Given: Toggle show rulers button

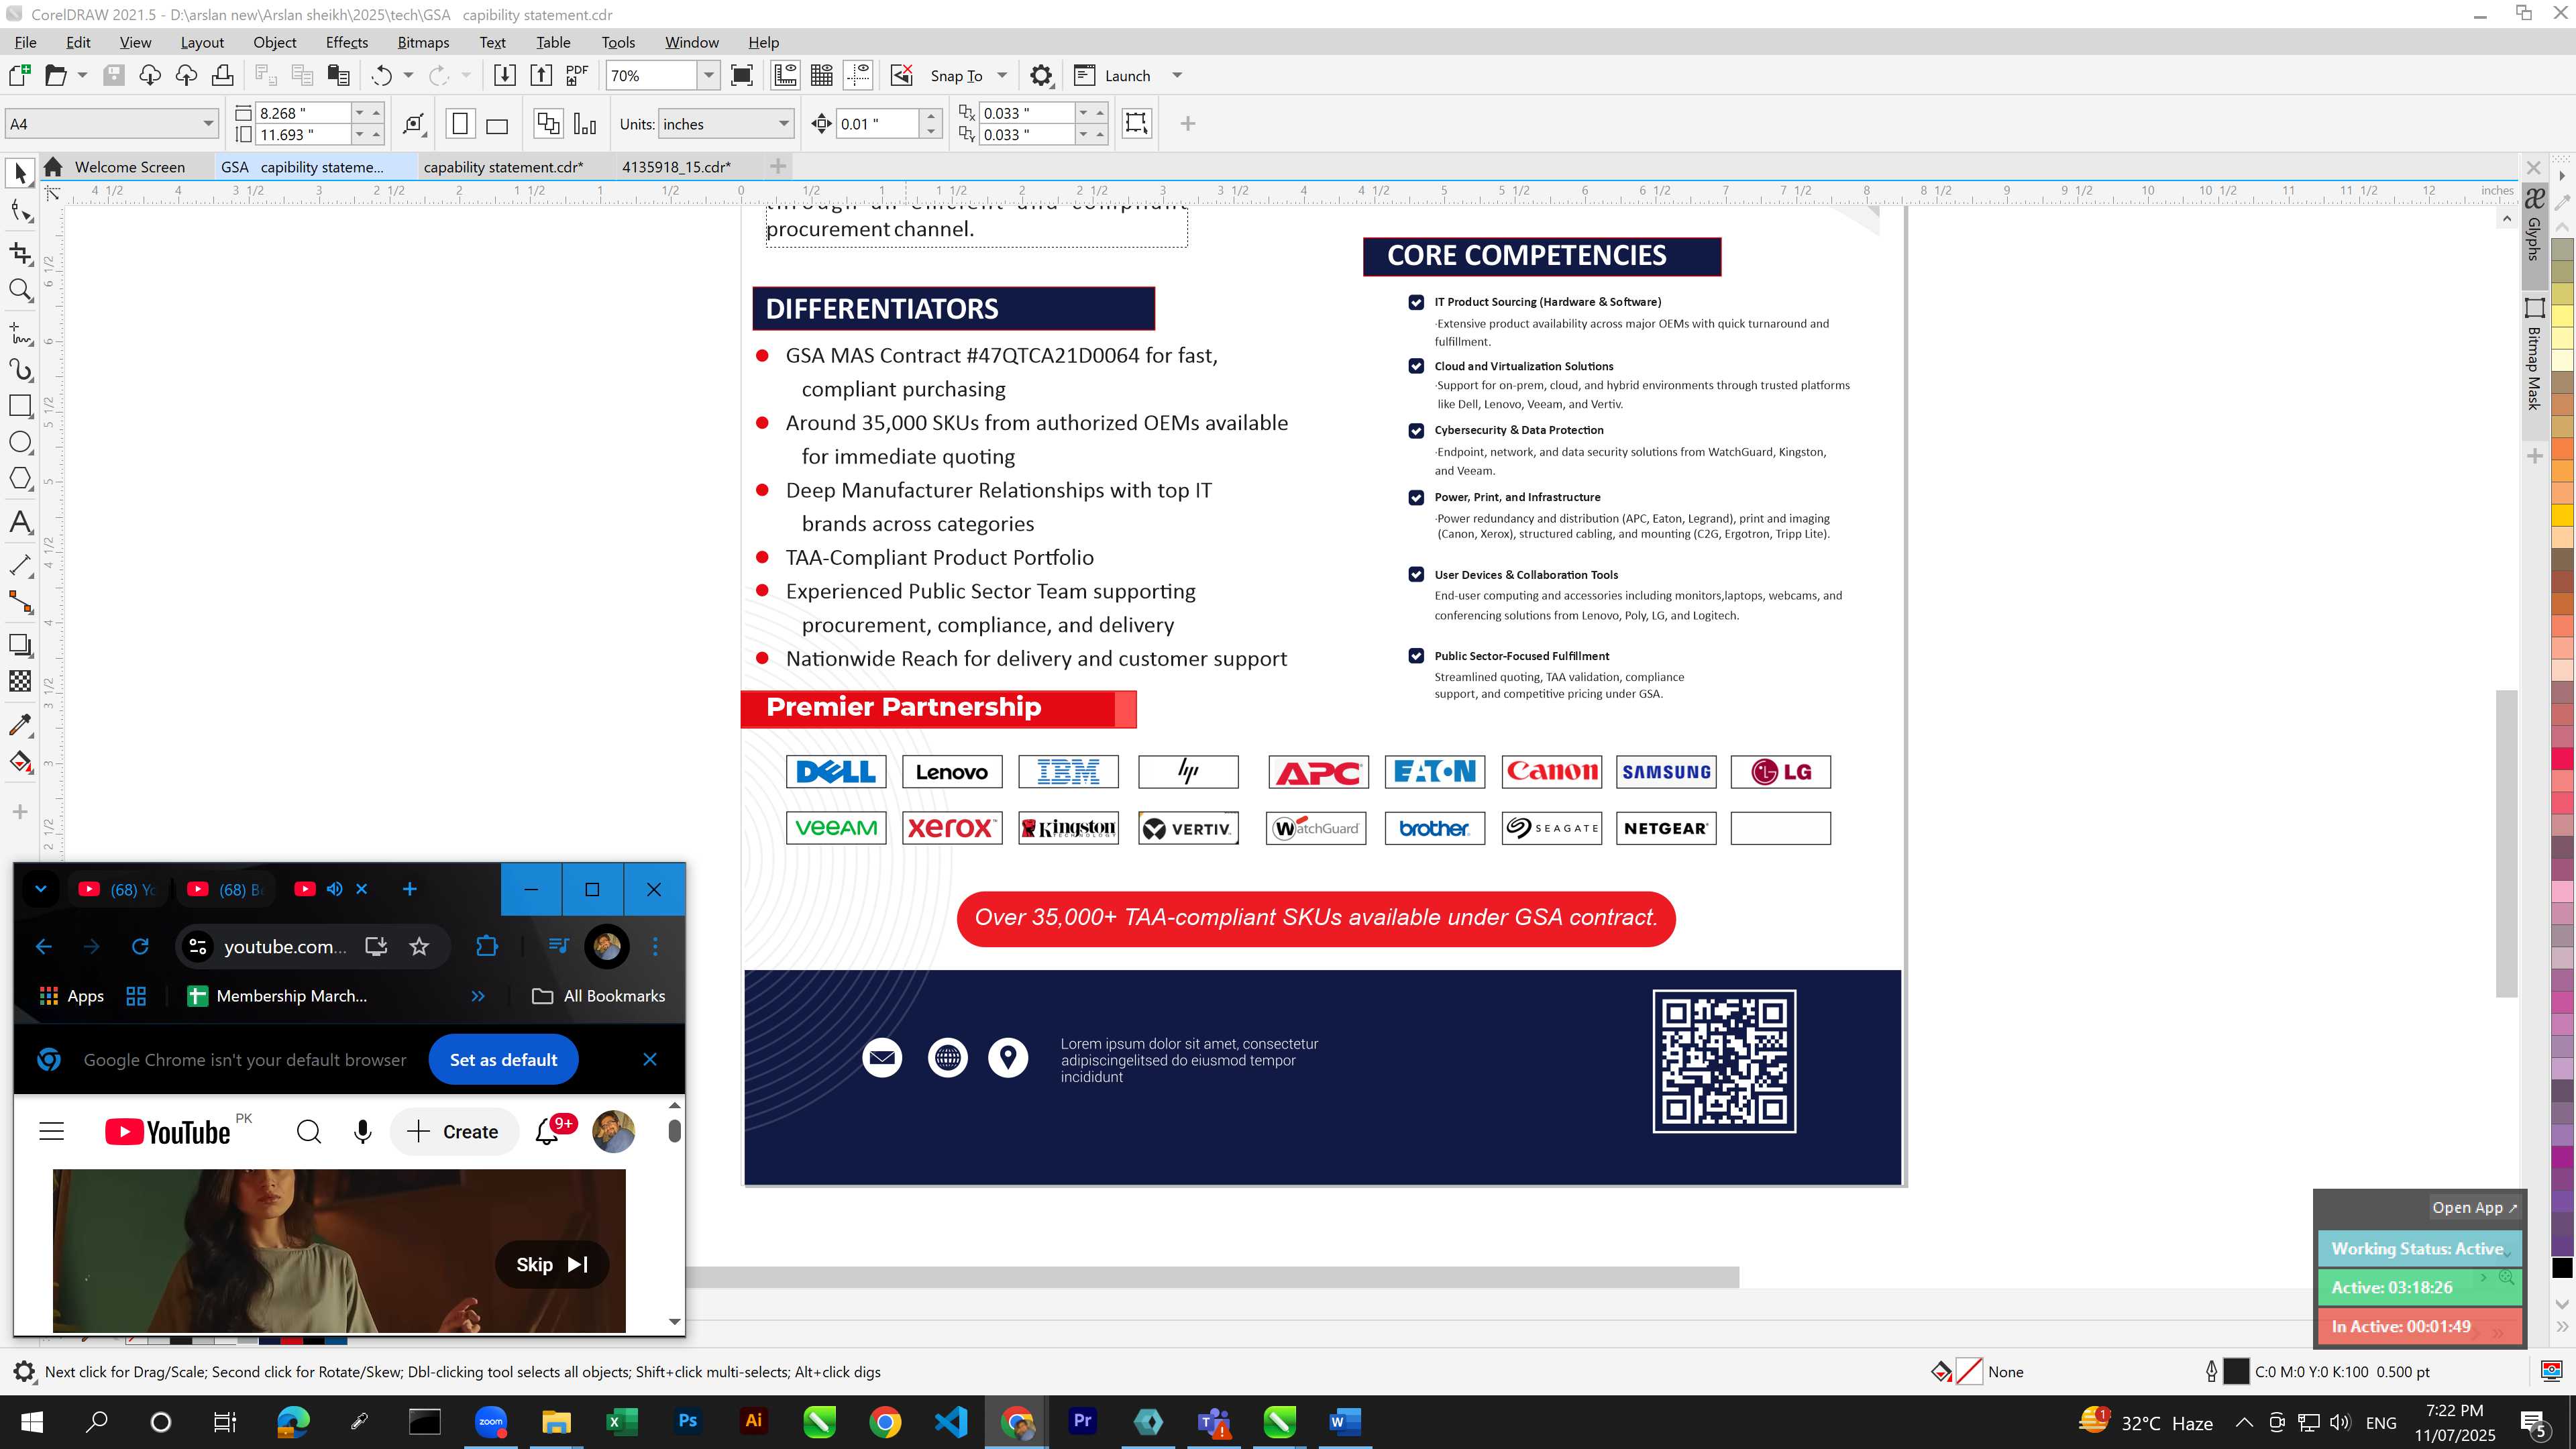Looking at the screenshot, I should (x=785, y=75).
